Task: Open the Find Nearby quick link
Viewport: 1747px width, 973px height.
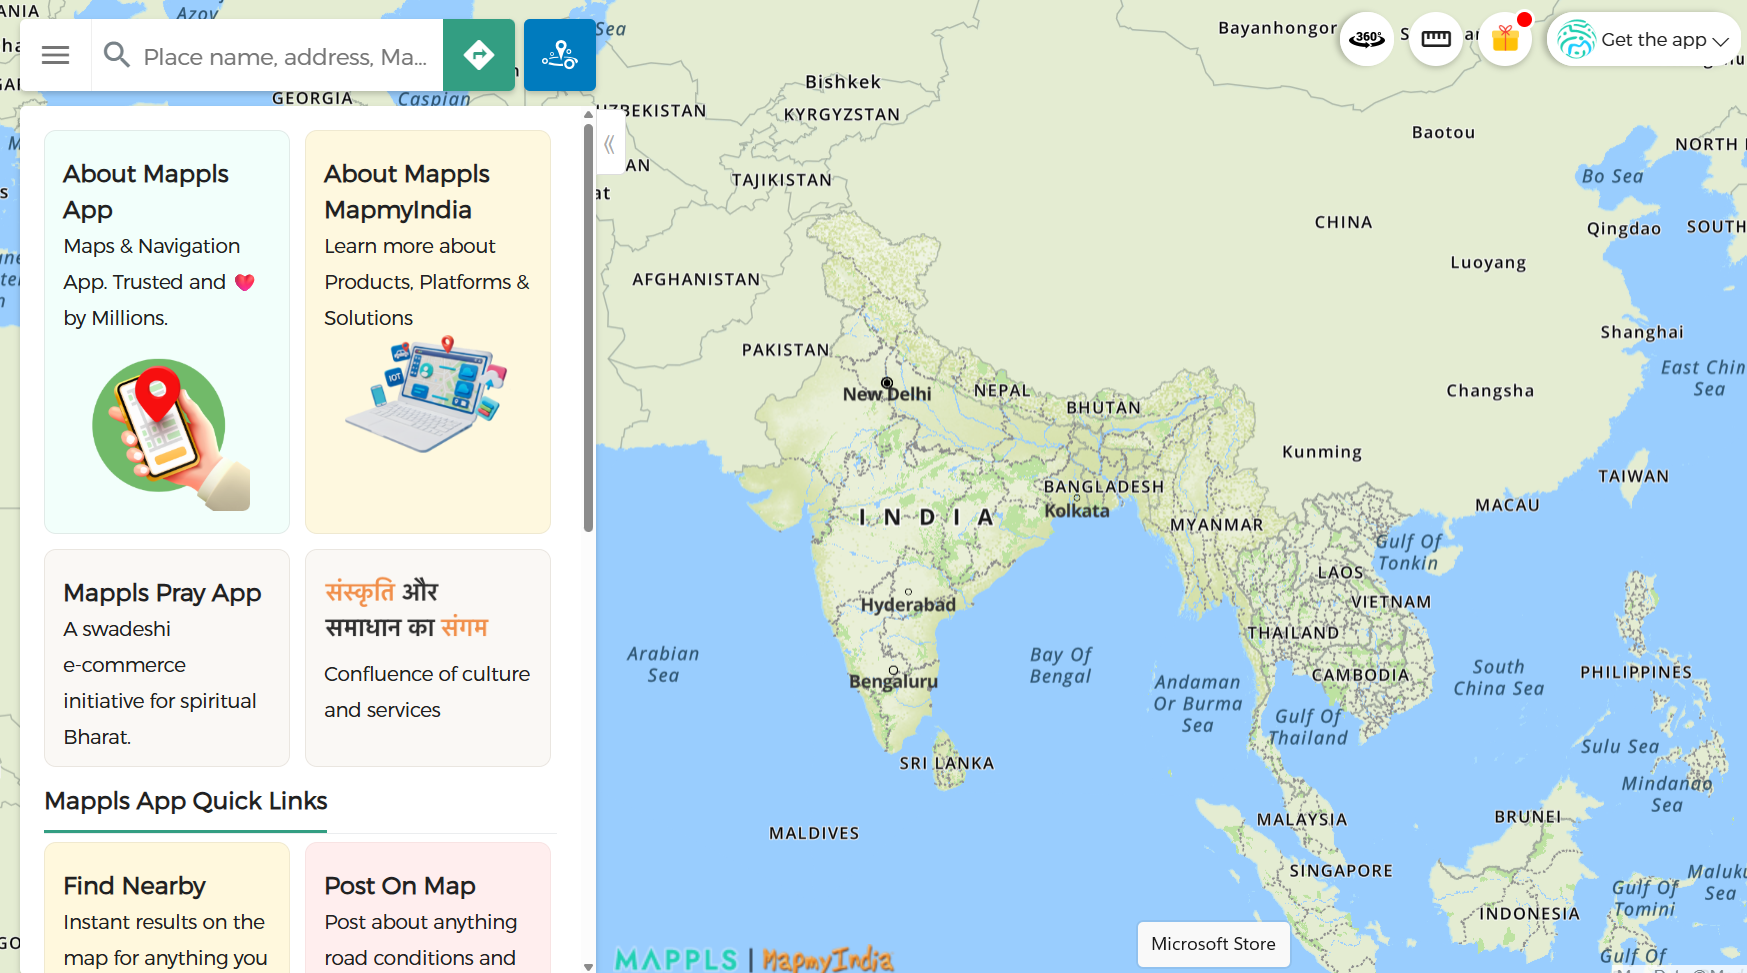Action: tap(166, 910)
